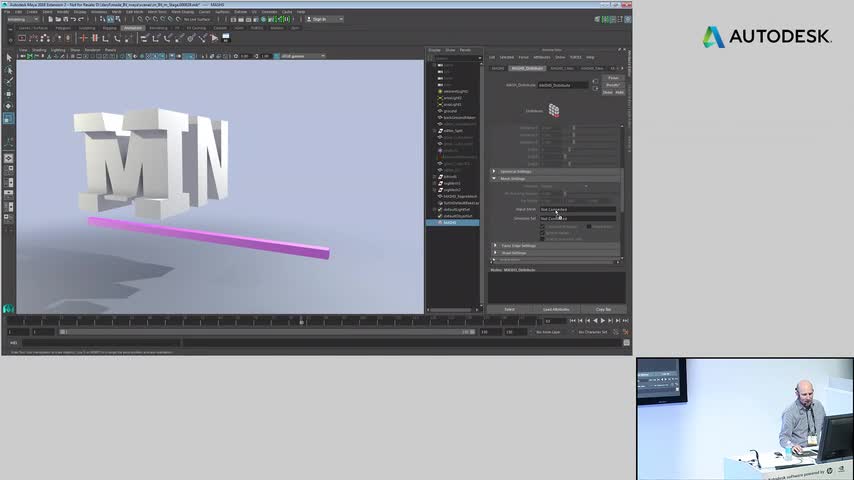Click the Lasso tool in toolbox

9,70
